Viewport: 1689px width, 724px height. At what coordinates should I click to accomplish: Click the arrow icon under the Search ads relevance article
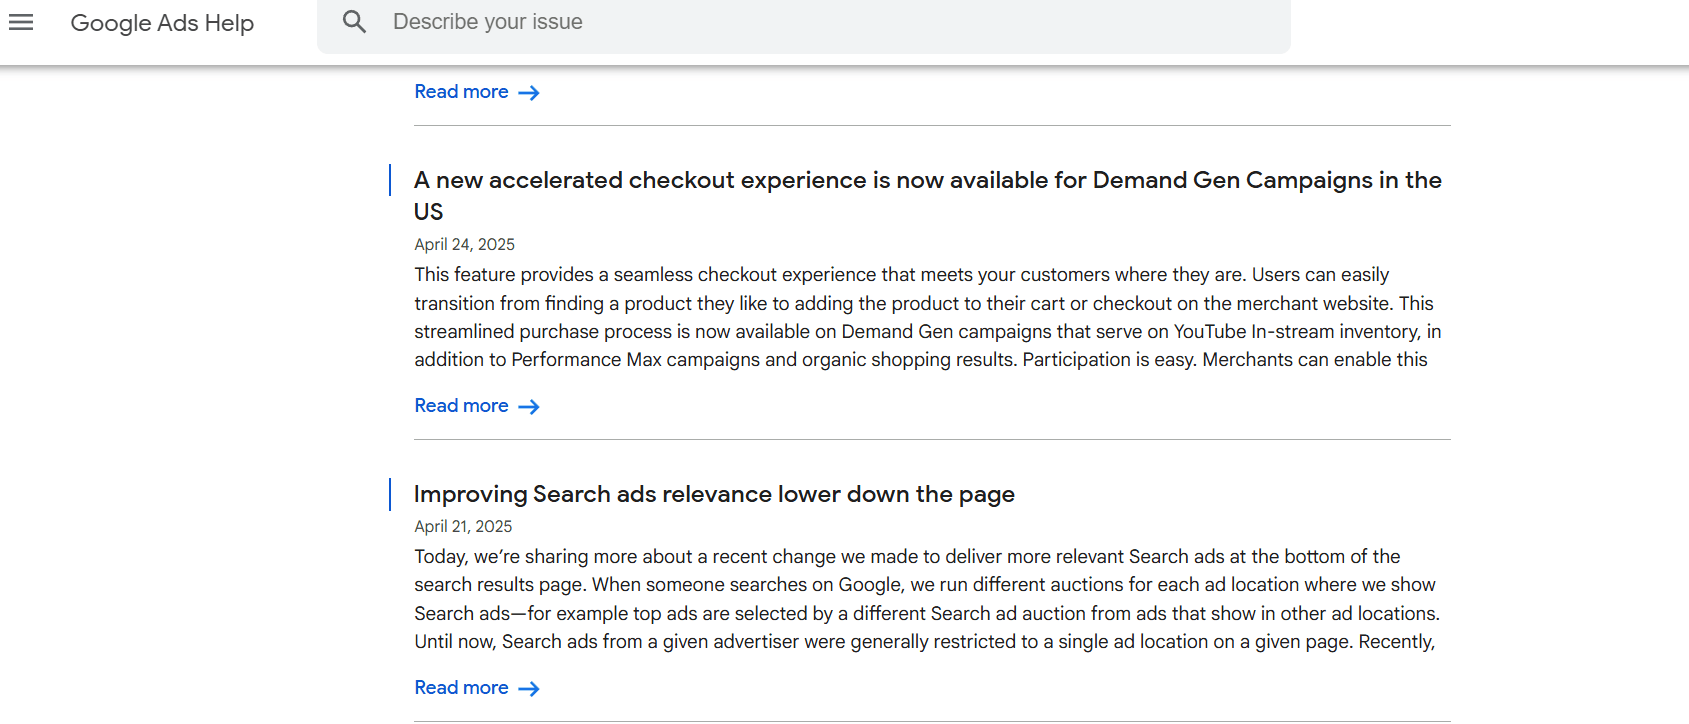coord(529,689)
